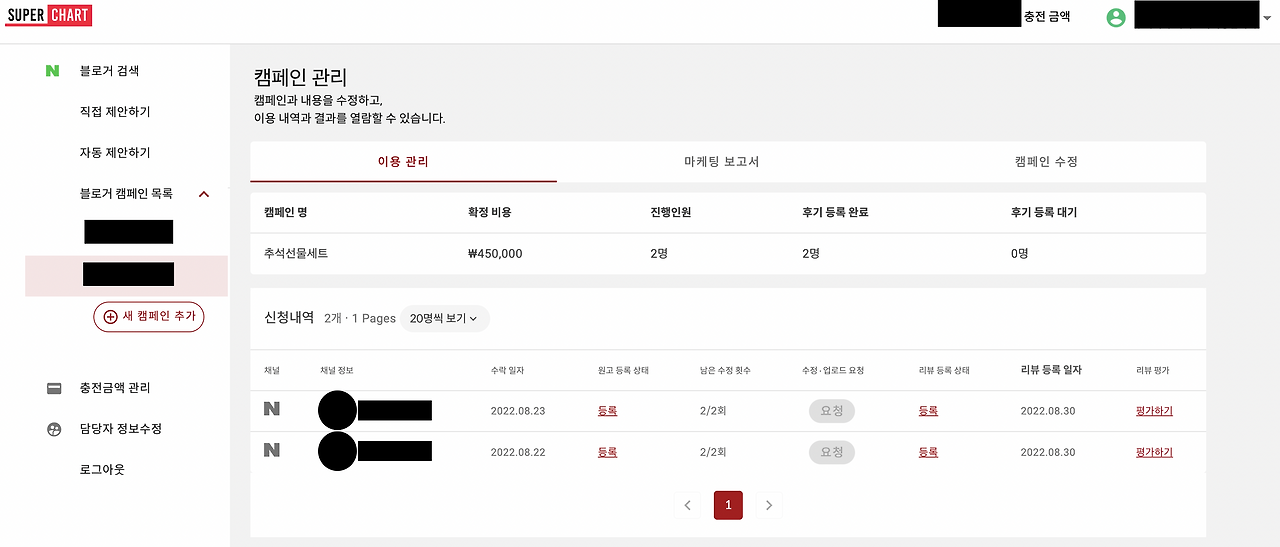1280x547 pixels.
Task: Click the 새 캠페인 추가 button
Action: 149,316
